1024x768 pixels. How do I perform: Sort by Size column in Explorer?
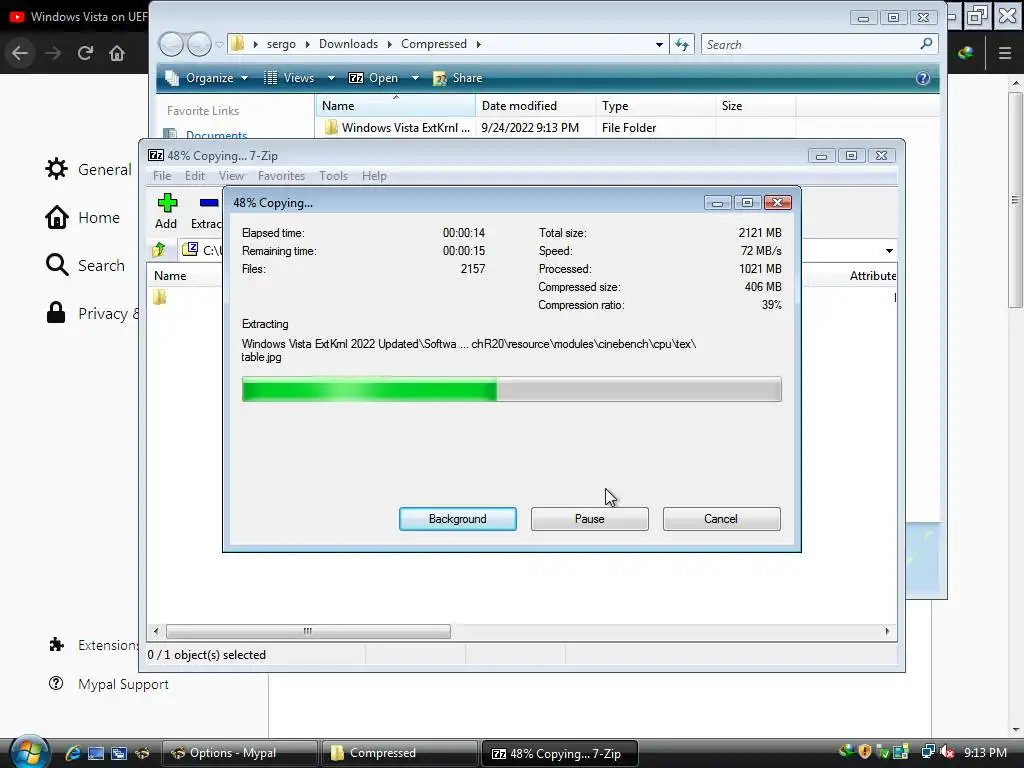[x=756, y=106]
